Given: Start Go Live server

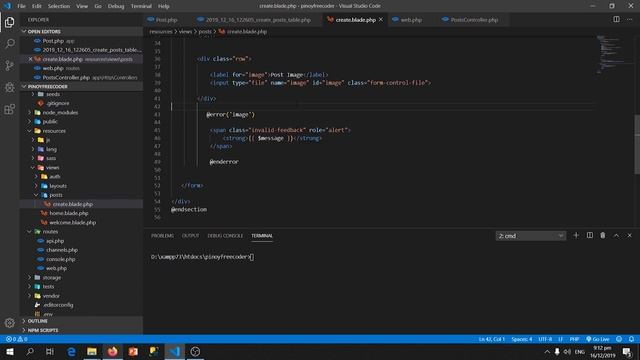Looking at the screenshot, I should tap(598, 339).
